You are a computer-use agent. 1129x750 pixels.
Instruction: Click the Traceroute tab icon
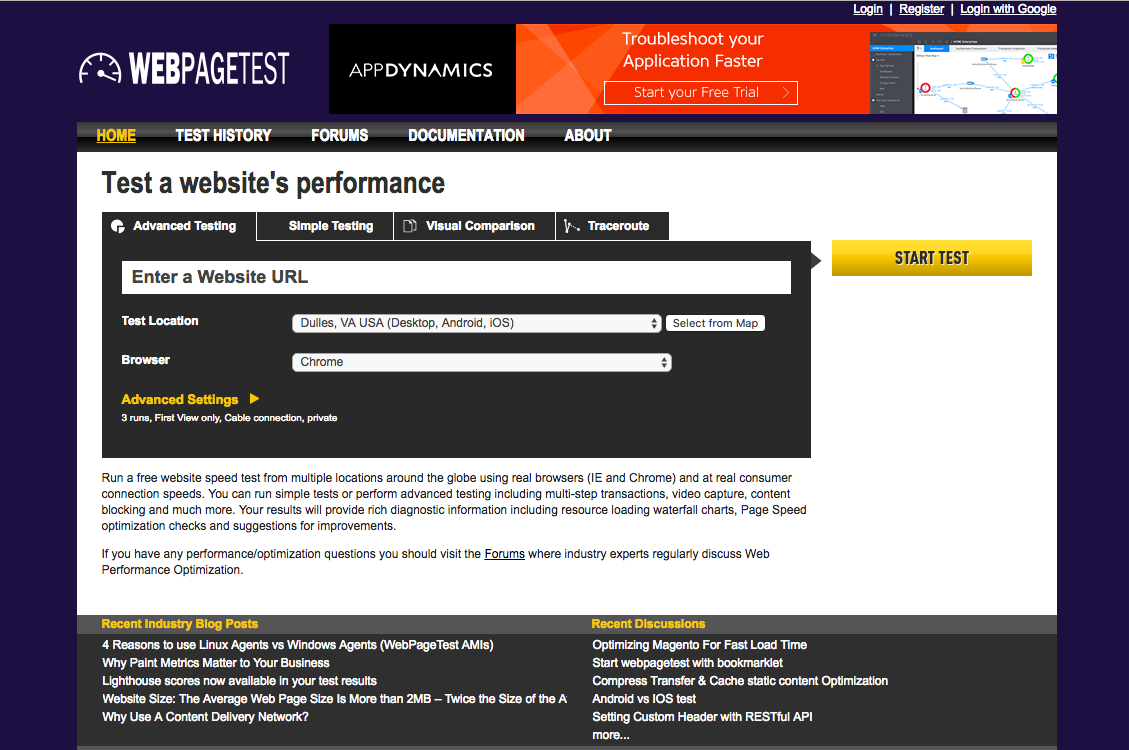coord(572,226)
